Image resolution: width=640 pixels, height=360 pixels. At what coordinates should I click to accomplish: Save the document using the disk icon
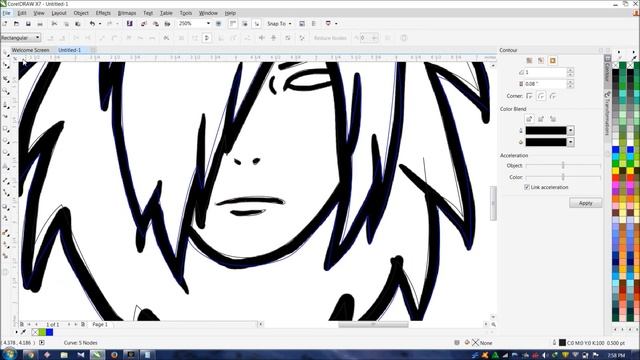28,24
